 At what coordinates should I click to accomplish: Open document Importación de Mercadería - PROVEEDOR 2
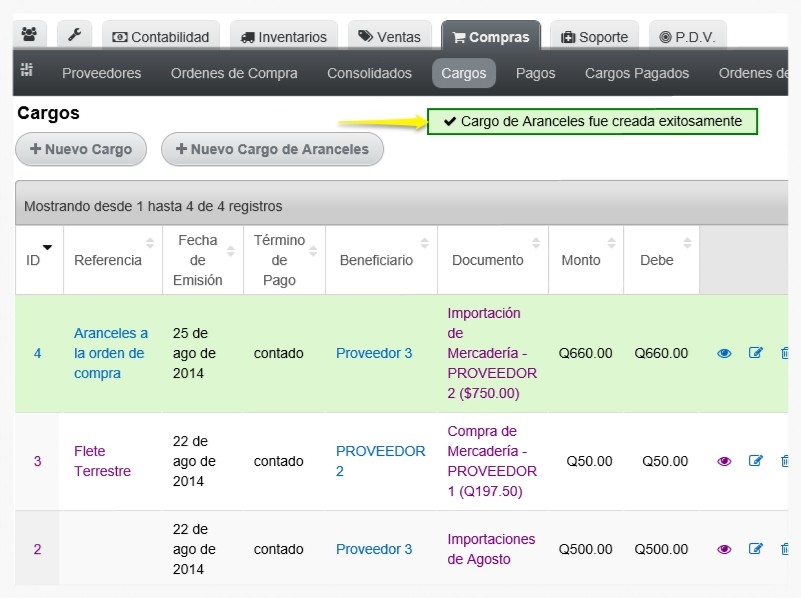492,353
